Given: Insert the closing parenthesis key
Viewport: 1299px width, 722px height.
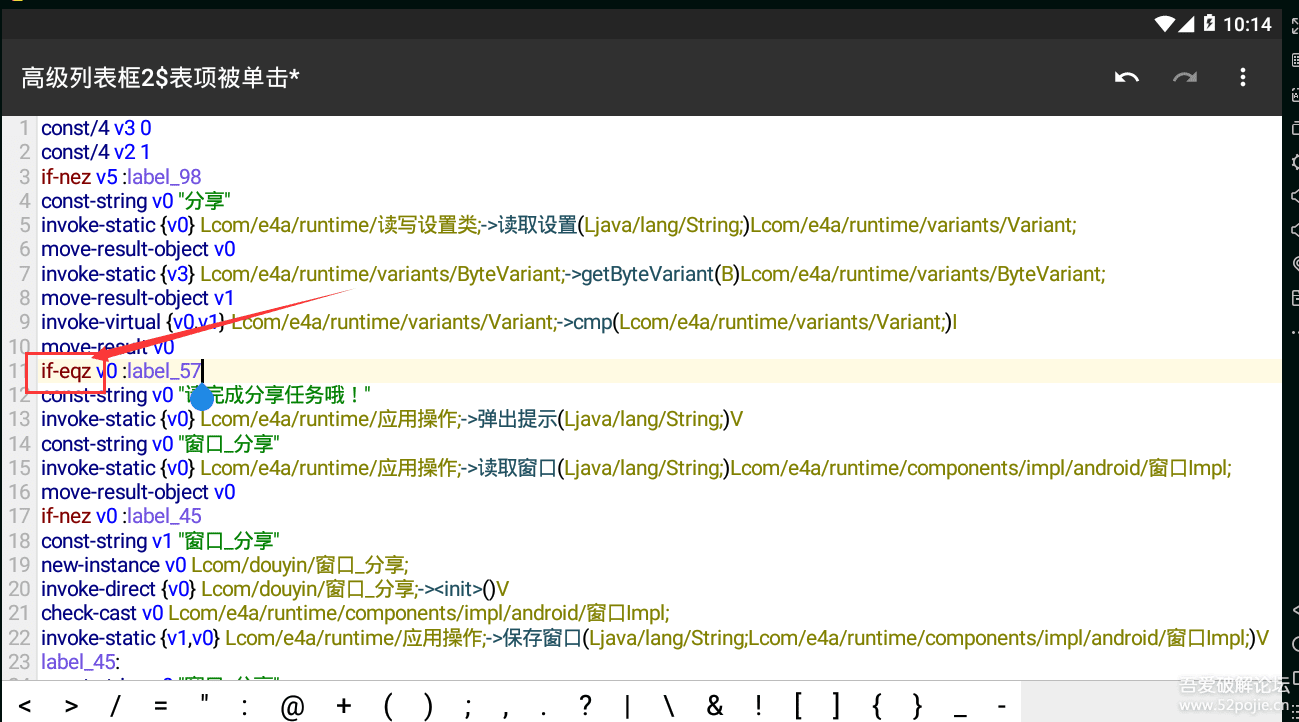Looking at the screenshot, I should point(428,707).
